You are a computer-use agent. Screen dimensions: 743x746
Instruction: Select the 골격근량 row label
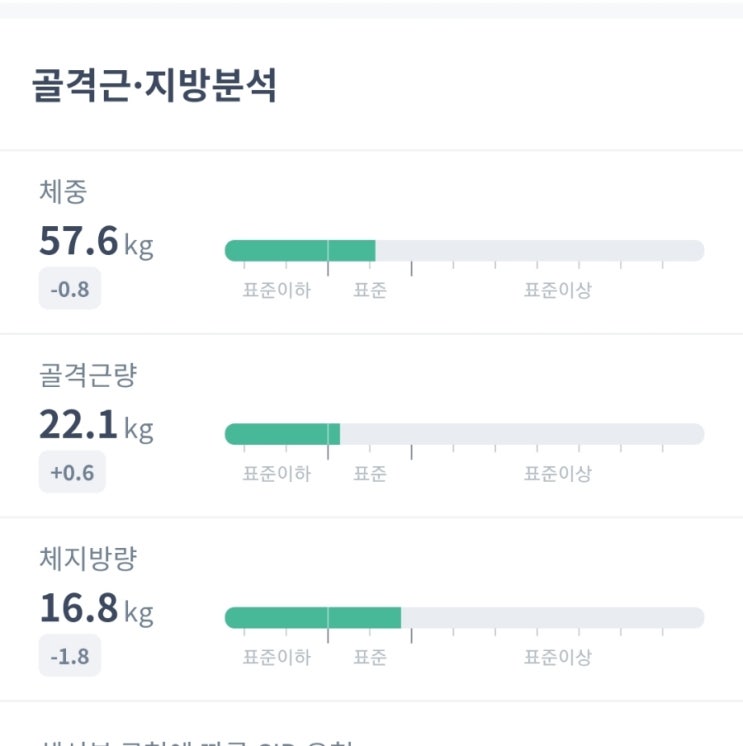(x=87, y=375)
